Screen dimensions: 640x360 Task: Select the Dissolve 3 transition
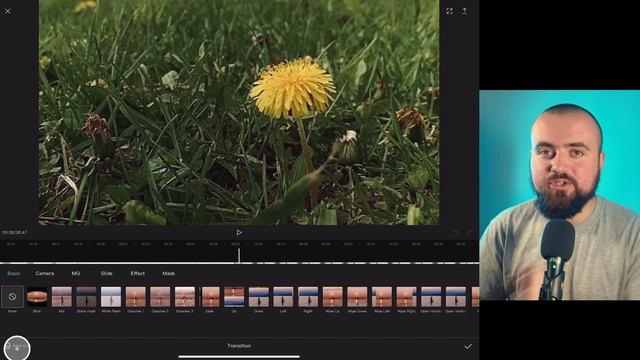(185, 297)
